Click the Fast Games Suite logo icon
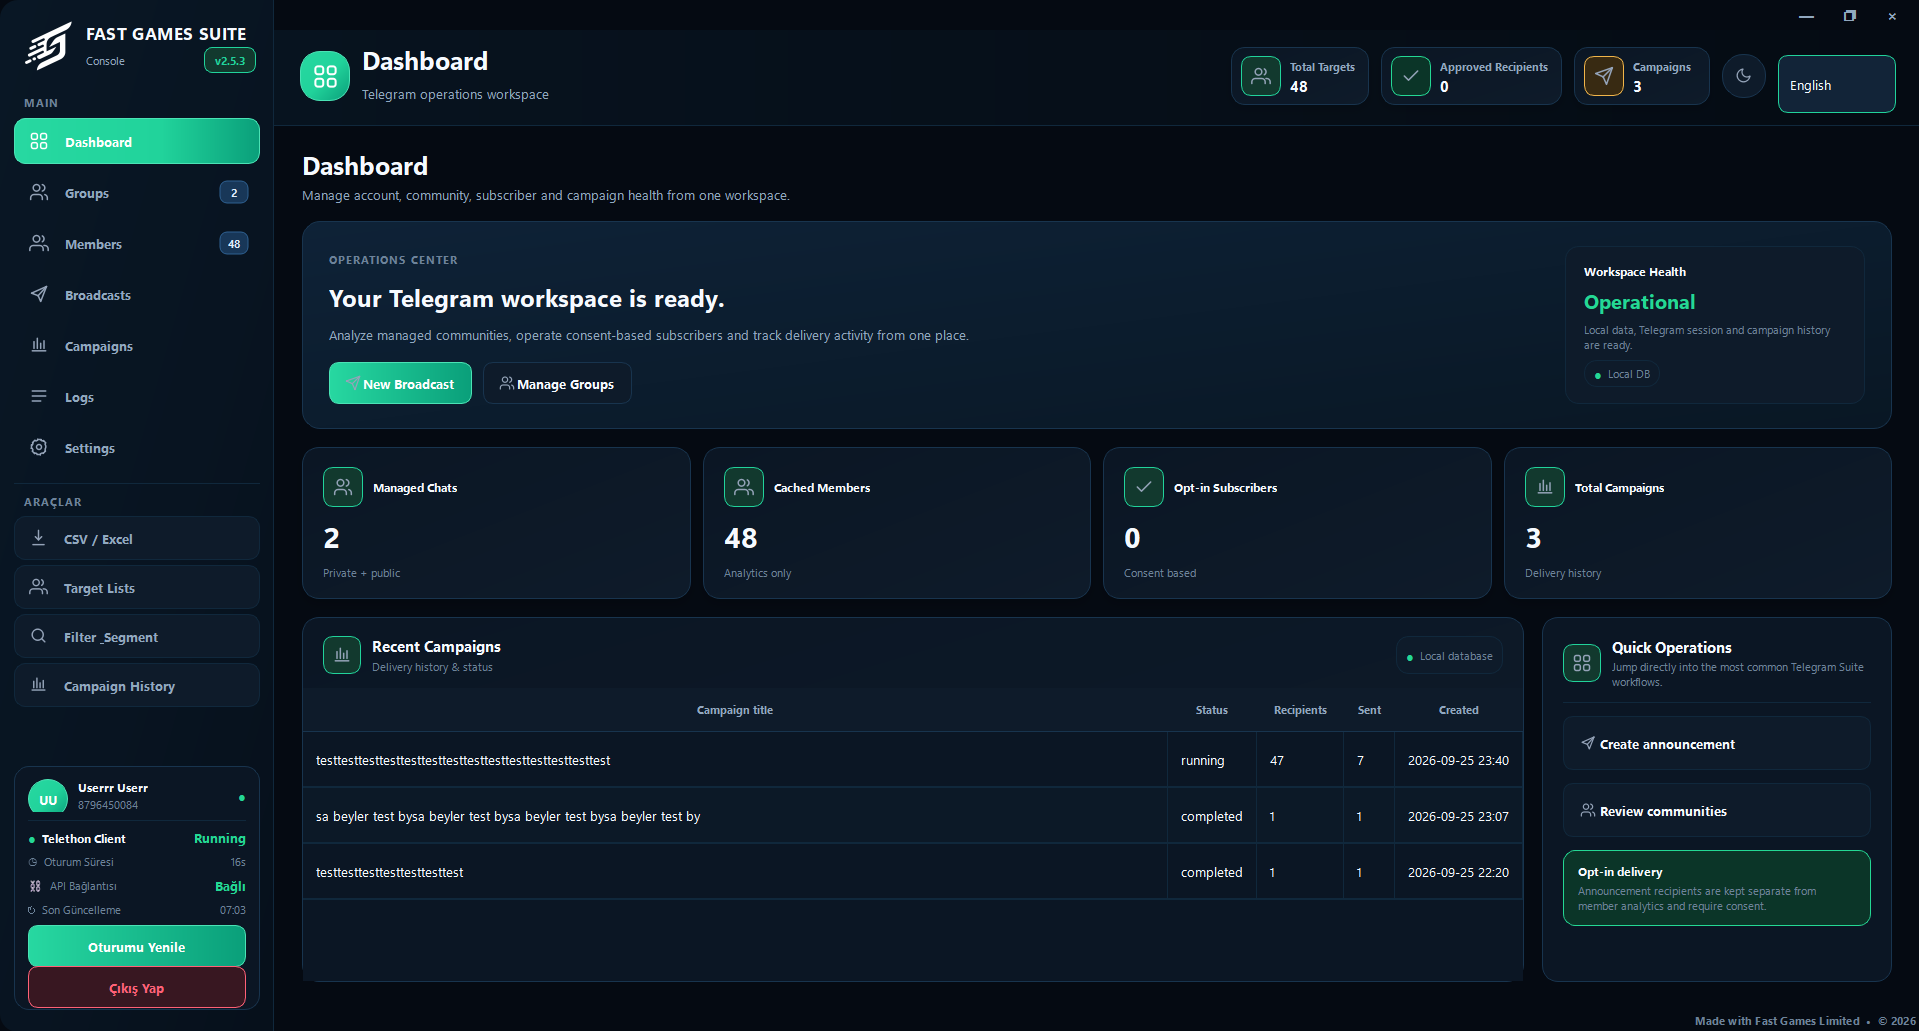 click(49, 46)
